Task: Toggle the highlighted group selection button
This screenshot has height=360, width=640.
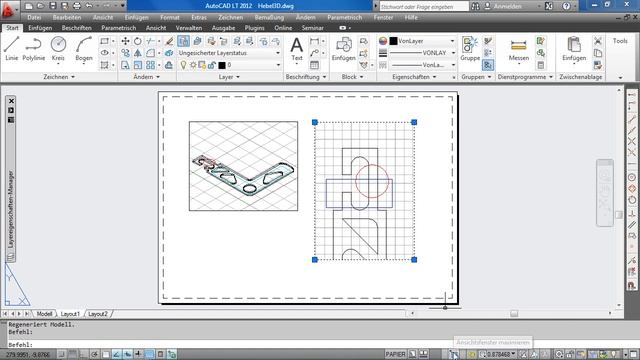Action: click(488, 65)
